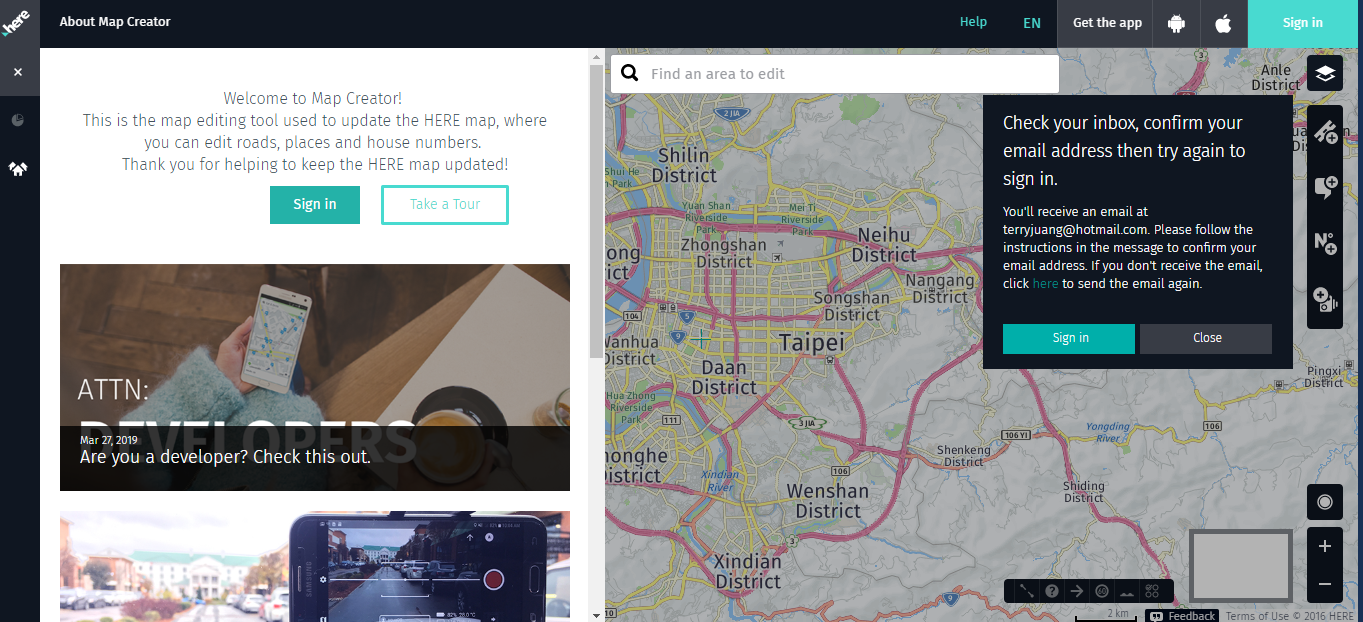Open the Terms of Use link
Image resolution: width=1363 pixels, height=622 pixels.
point(1257,616)
